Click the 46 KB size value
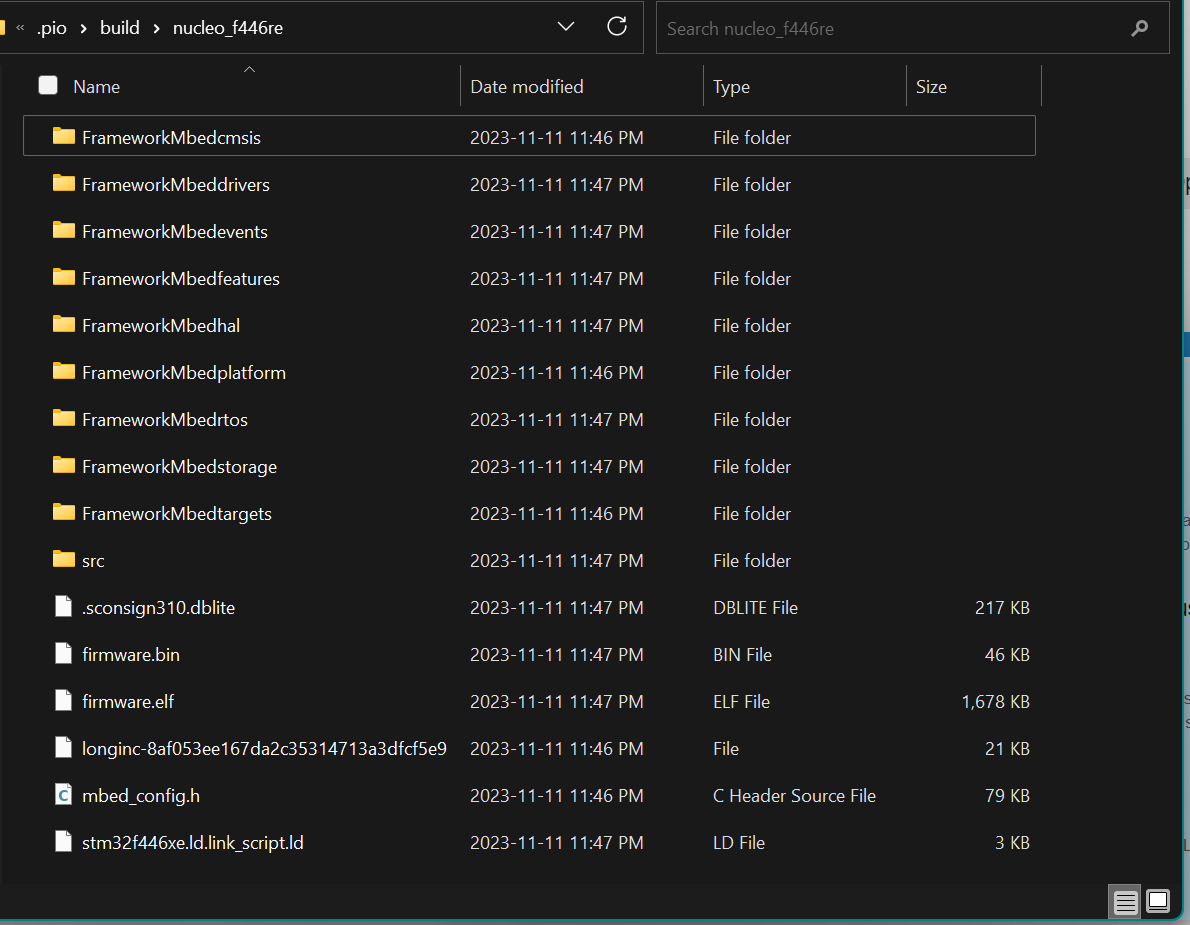The height and width of the screenshot is (925, 1190). click(1007, 655)
